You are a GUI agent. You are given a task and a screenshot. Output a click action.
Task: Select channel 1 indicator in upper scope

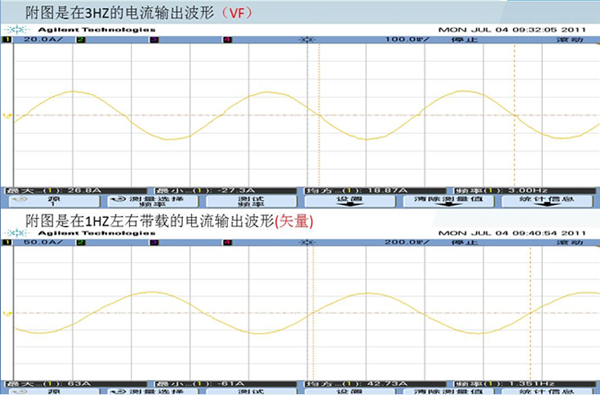(7, 39)
